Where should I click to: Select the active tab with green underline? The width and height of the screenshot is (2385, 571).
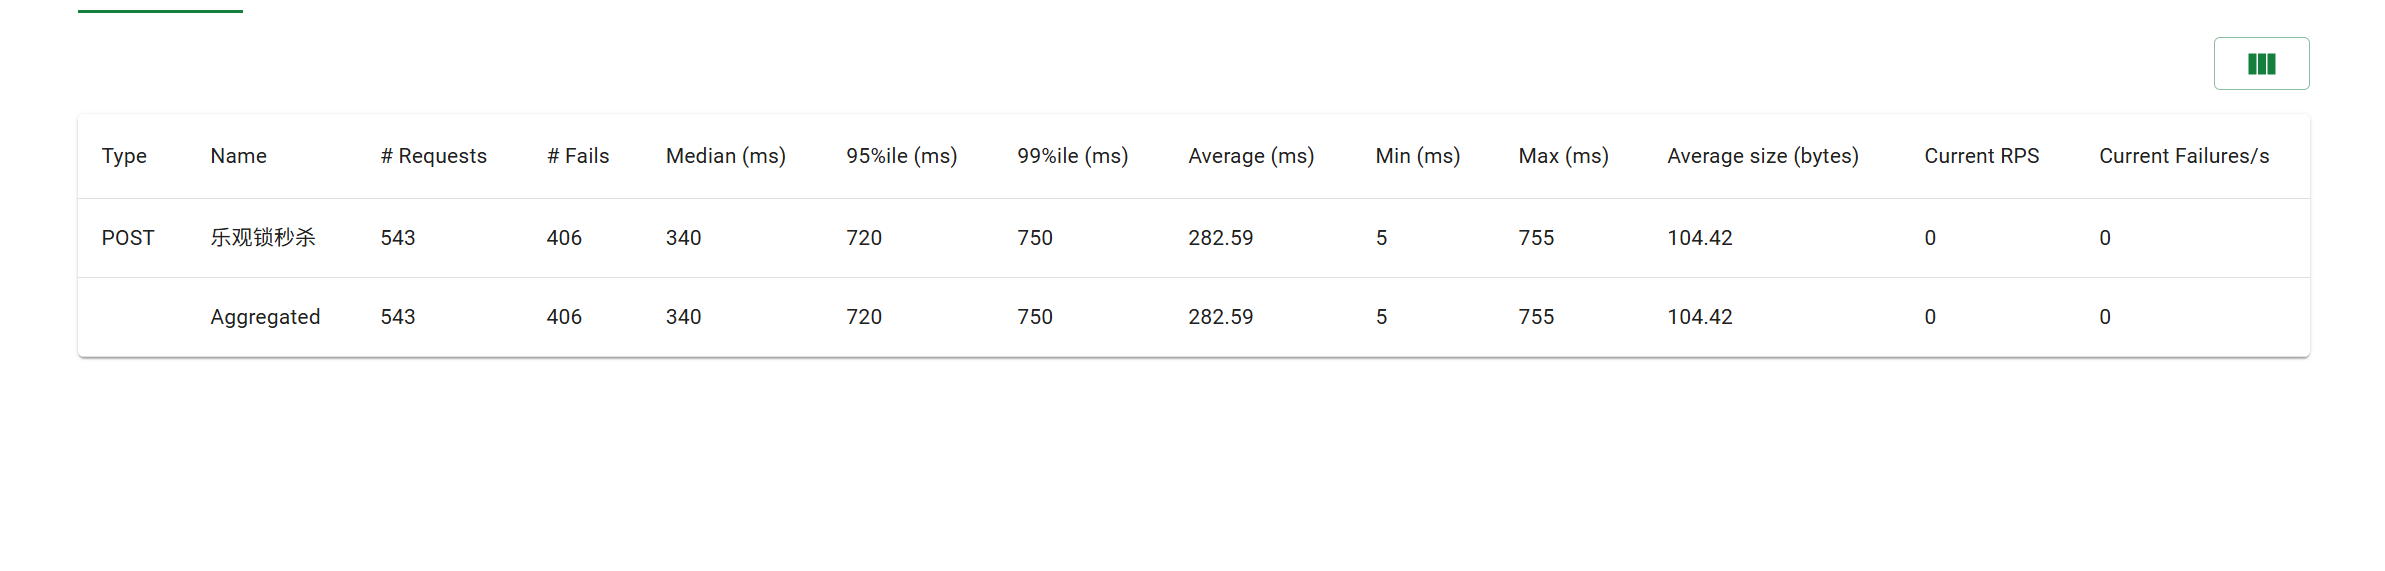point(160,6)
